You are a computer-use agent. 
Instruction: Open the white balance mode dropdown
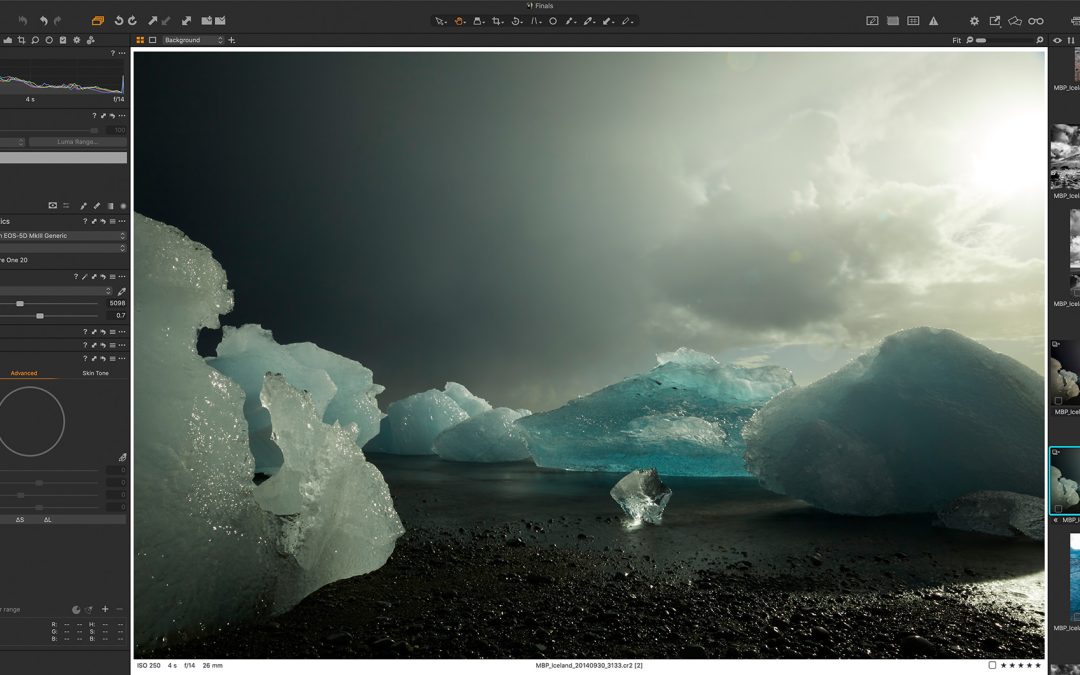point(58,291)
